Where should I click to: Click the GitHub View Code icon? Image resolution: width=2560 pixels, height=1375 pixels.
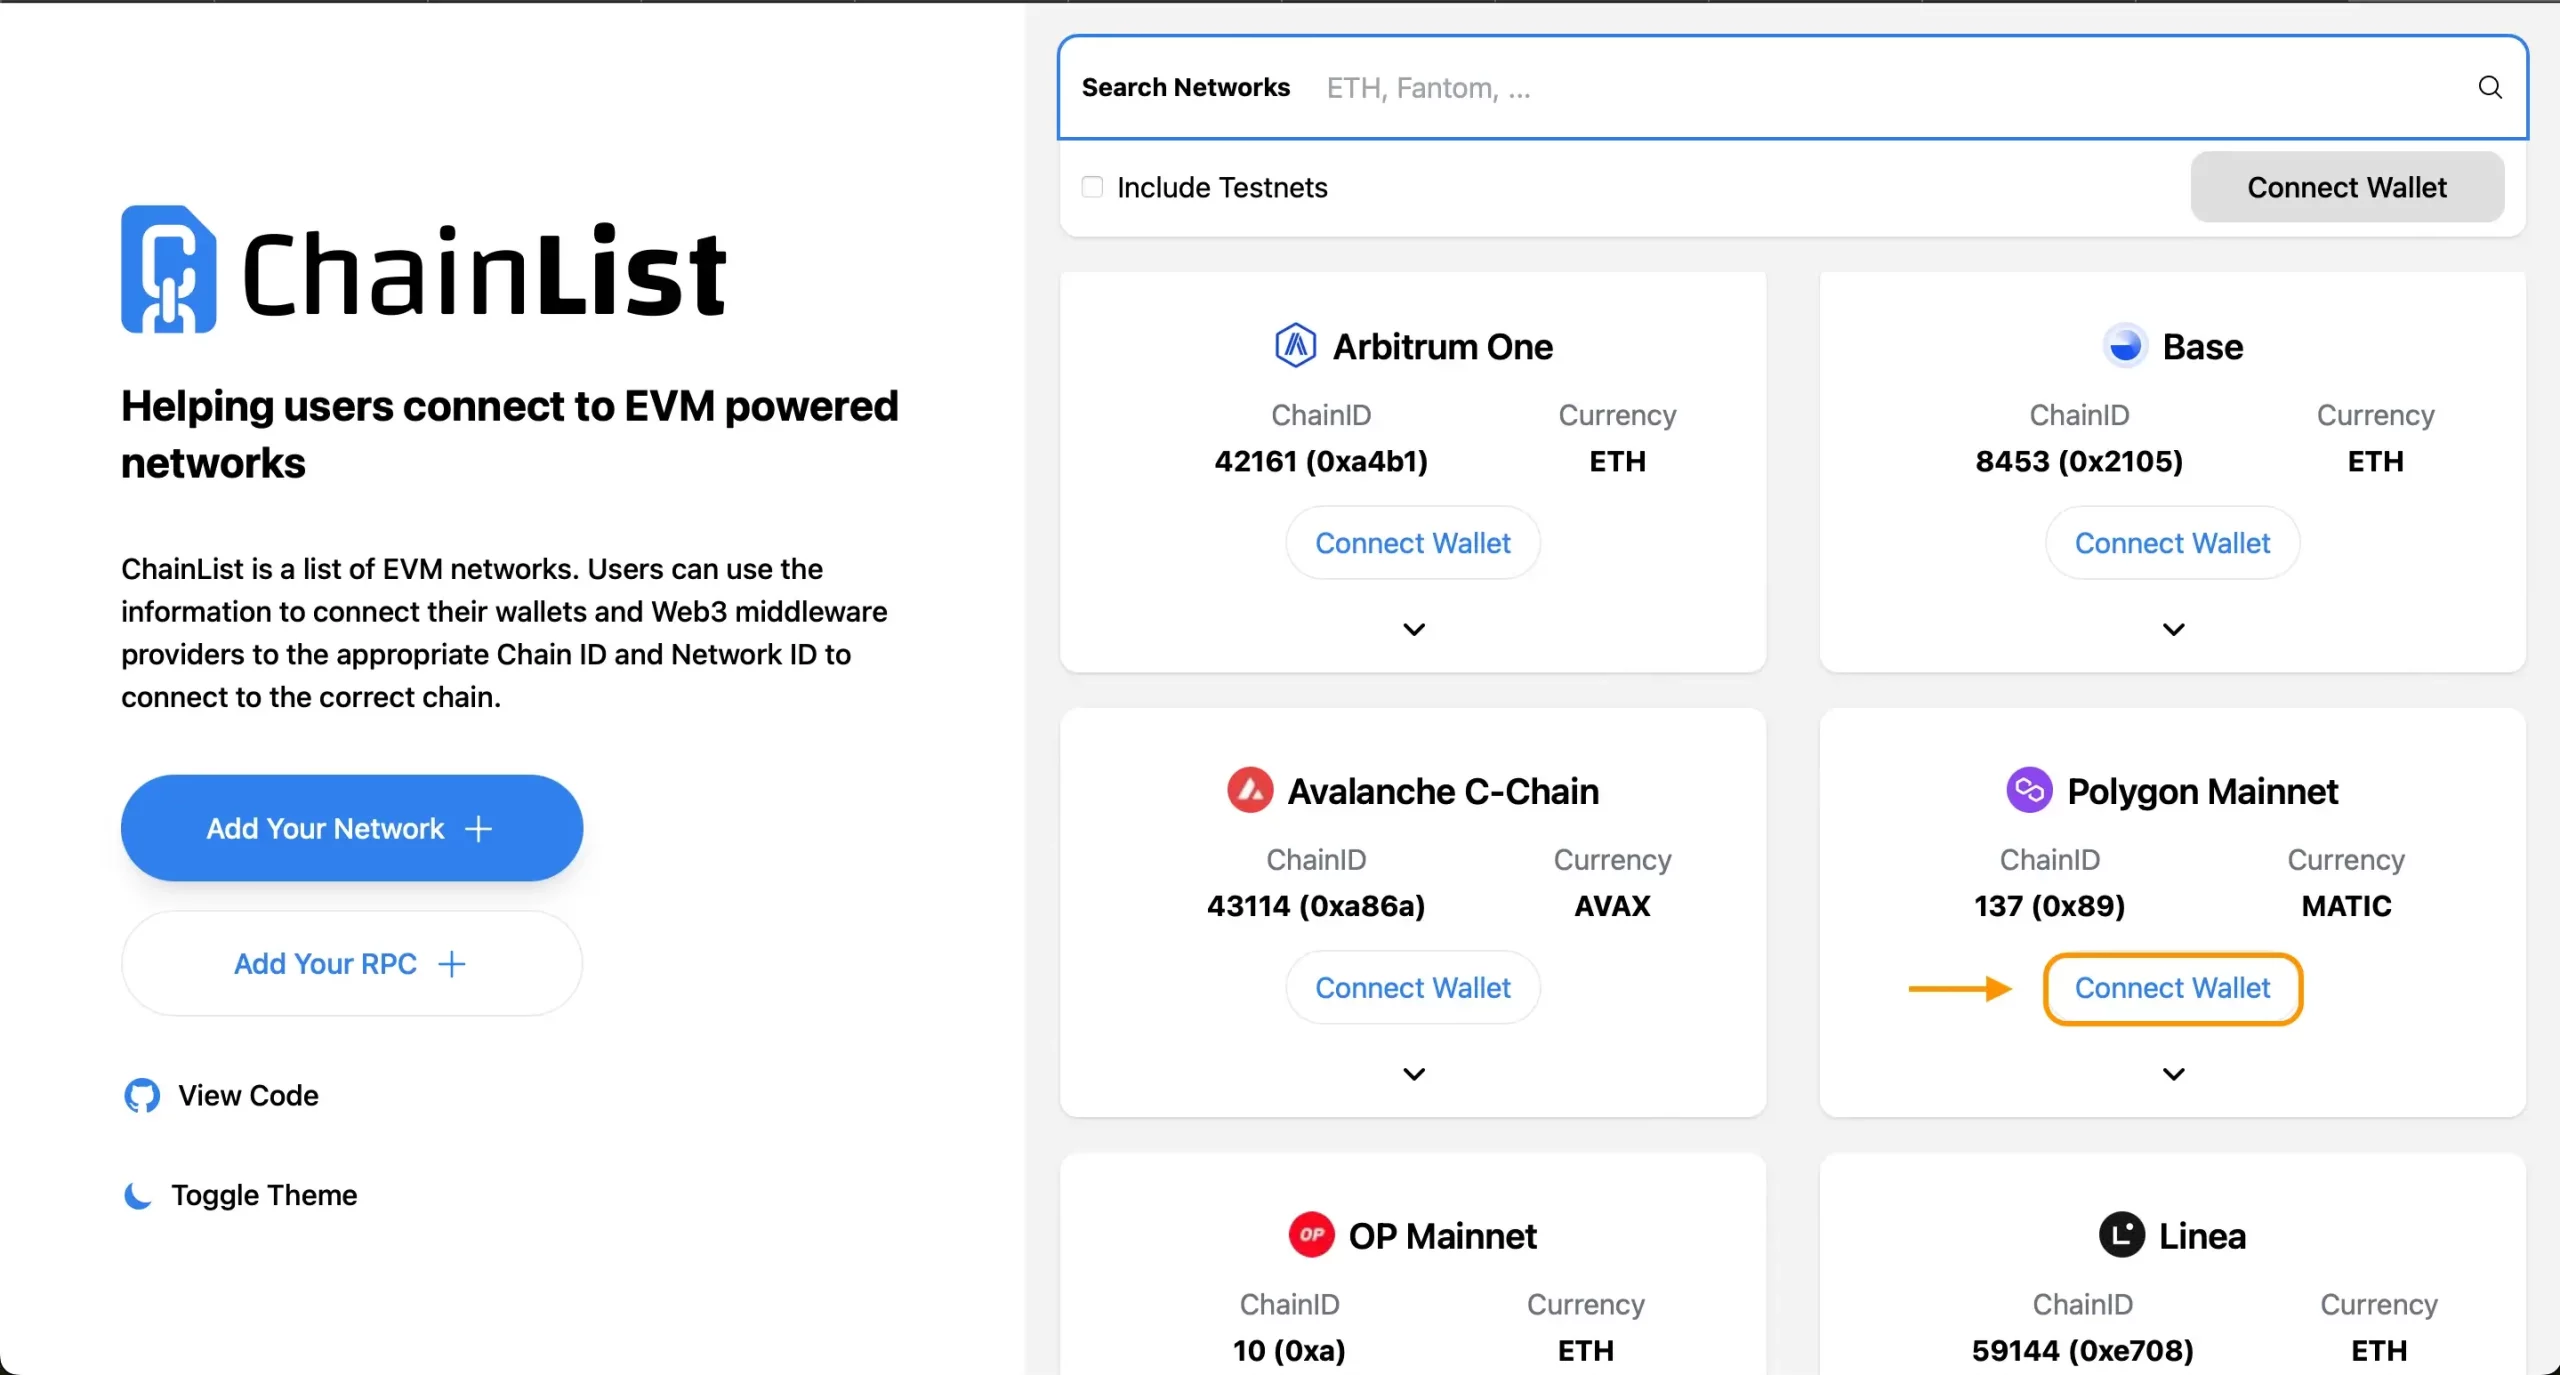click(139, 1096)
